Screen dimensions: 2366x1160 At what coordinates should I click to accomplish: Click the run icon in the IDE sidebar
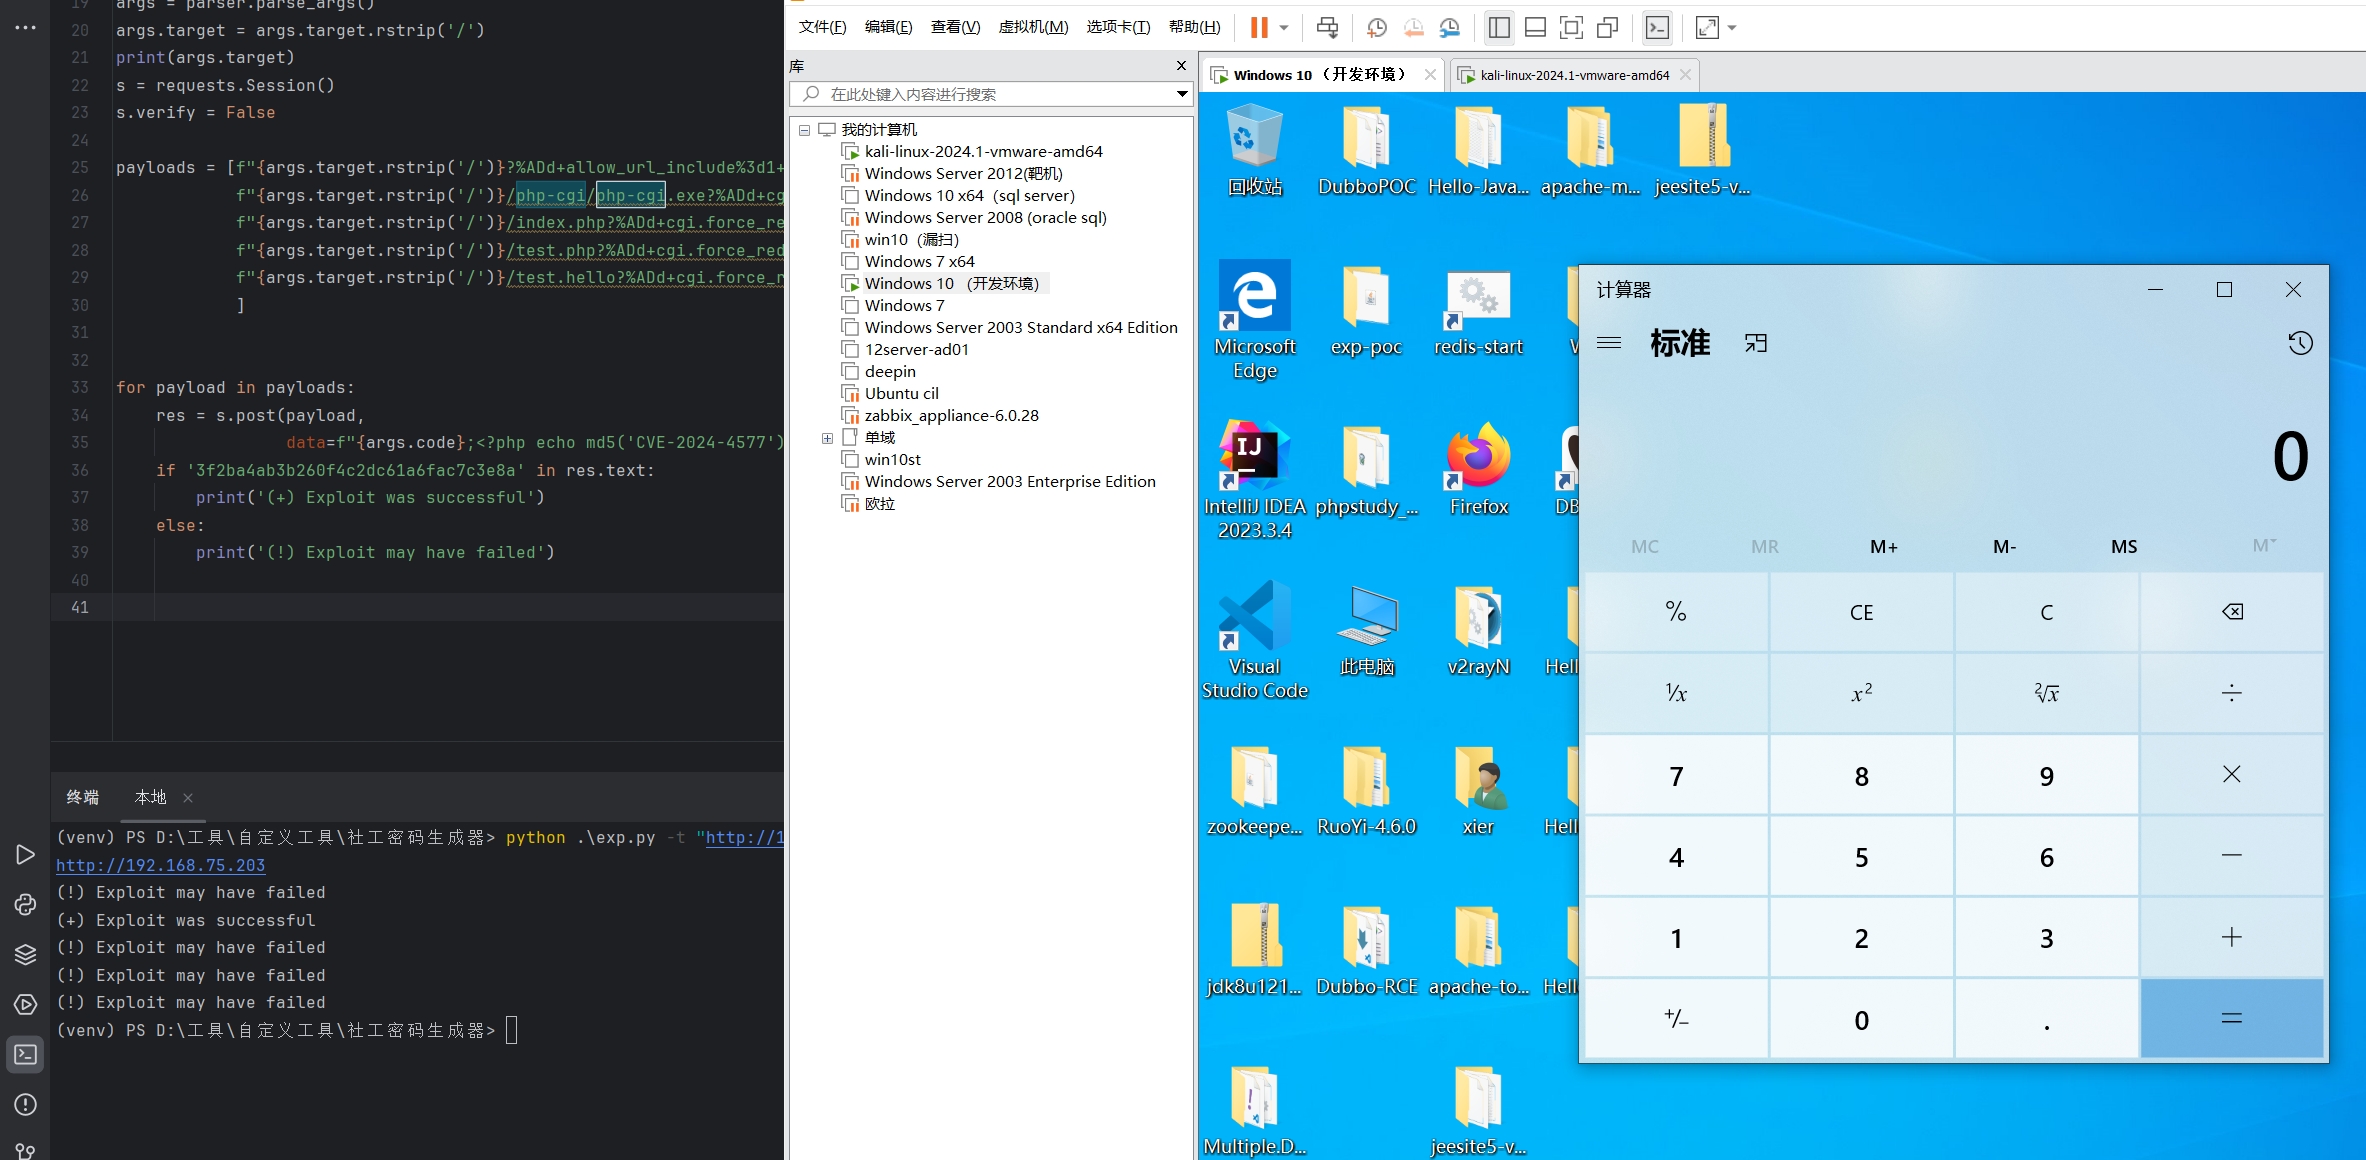coord(26,855)
